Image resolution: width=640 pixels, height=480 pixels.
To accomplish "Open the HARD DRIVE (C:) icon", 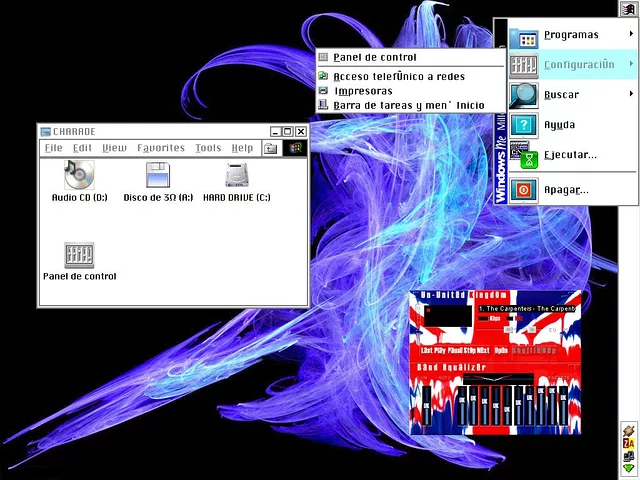I will tap(237, 175).
